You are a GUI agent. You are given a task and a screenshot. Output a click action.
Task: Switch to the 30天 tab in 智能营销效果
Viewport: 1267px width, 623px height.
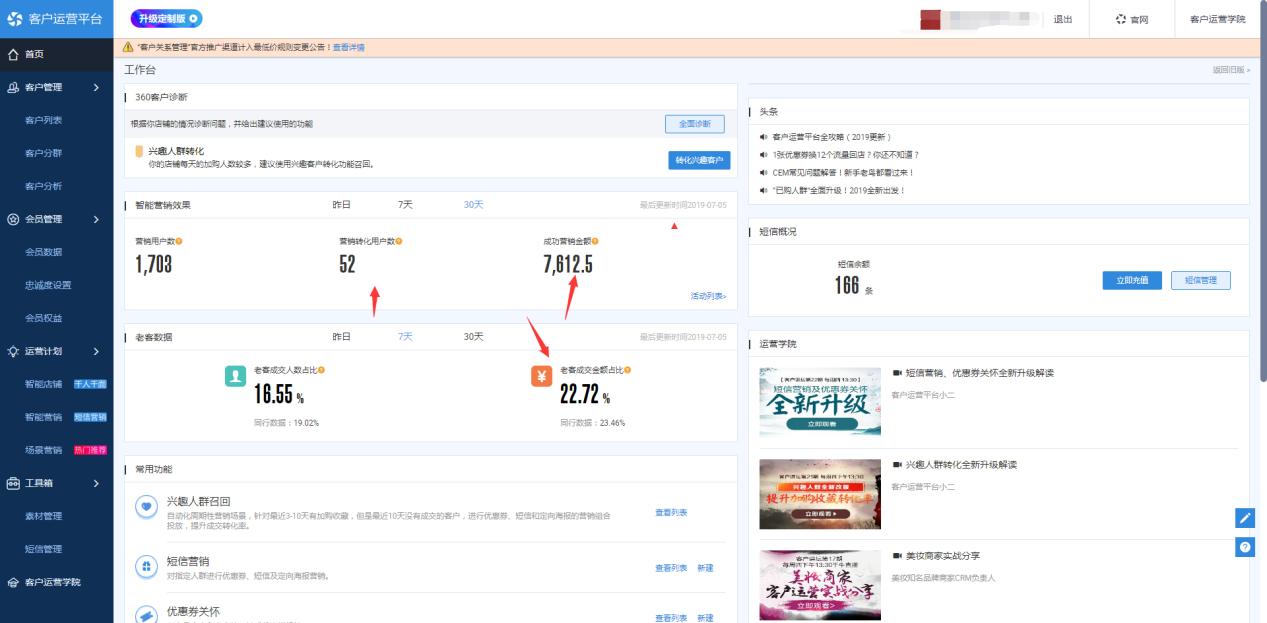[x=472, y=204]
